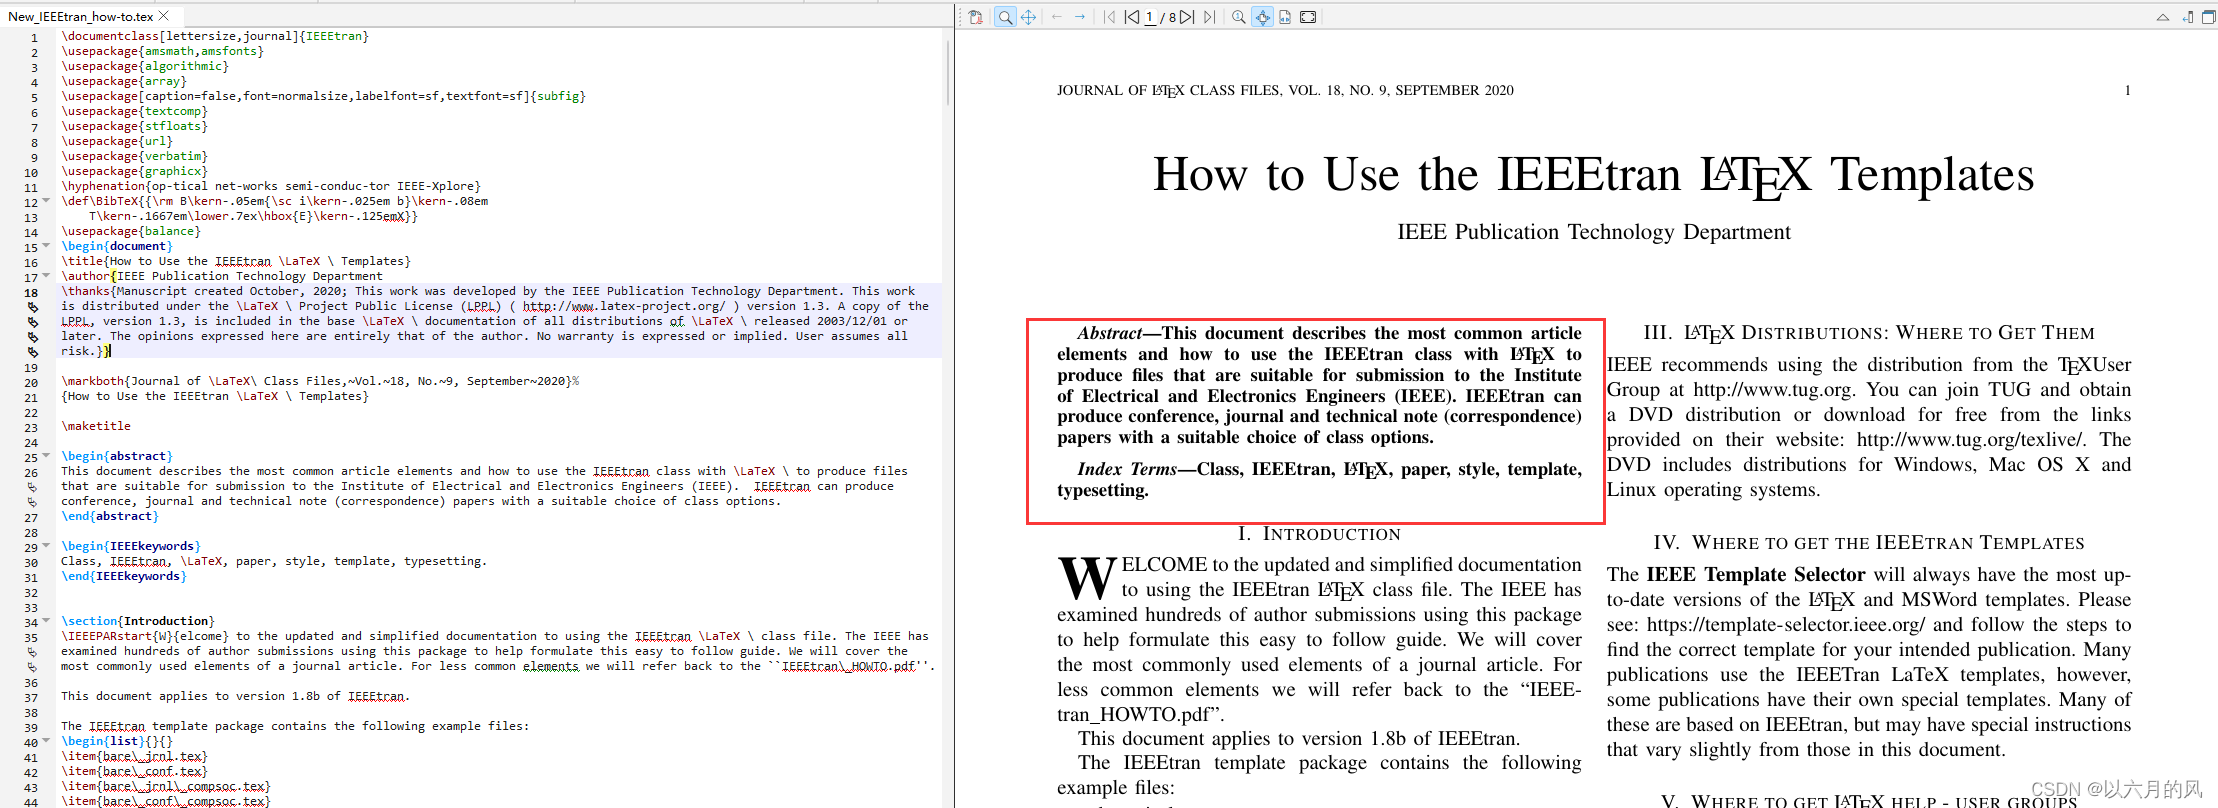Jump to first page of PDF
The image size is (2218, 808).
(1109, 17)
